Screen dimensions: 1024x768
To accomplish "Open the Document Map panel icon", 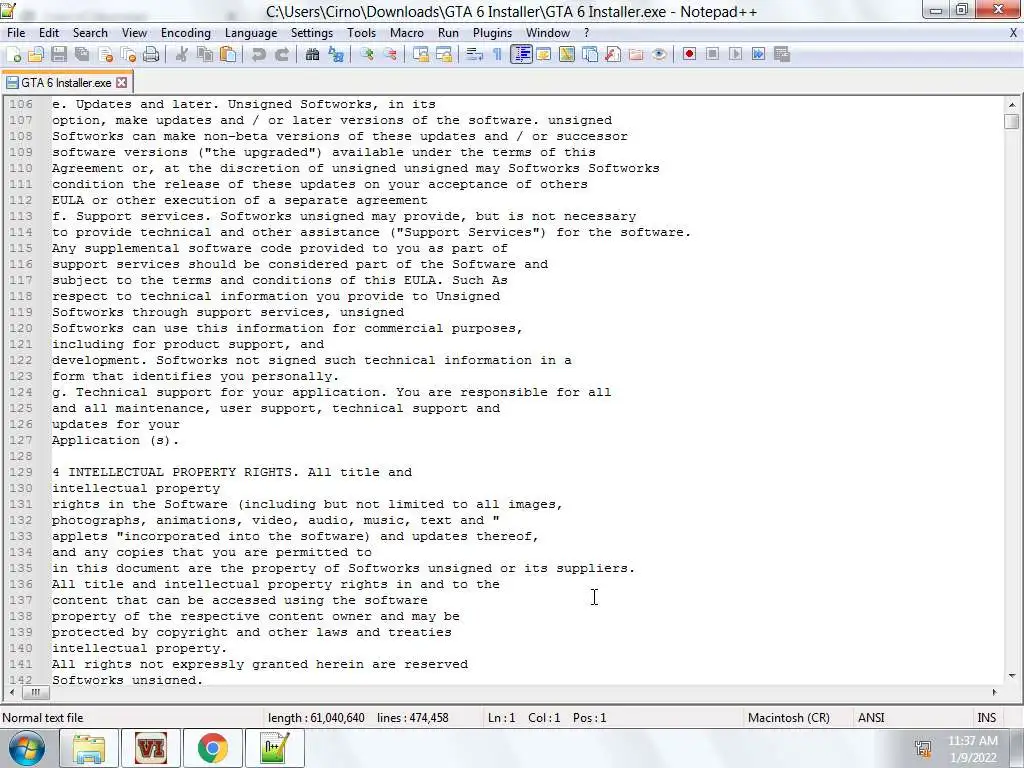I will pos(567,55).
